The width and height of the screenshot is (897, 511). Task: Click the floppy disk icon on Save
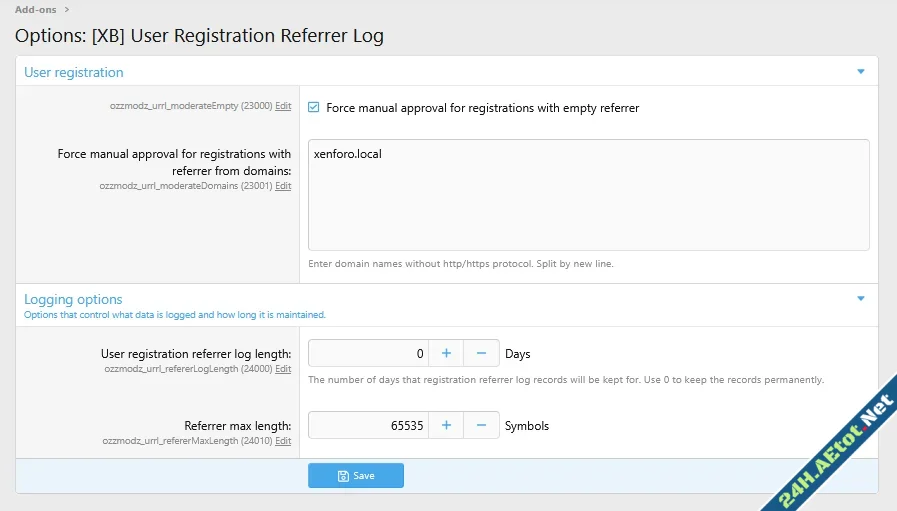[x=343, y=476]
